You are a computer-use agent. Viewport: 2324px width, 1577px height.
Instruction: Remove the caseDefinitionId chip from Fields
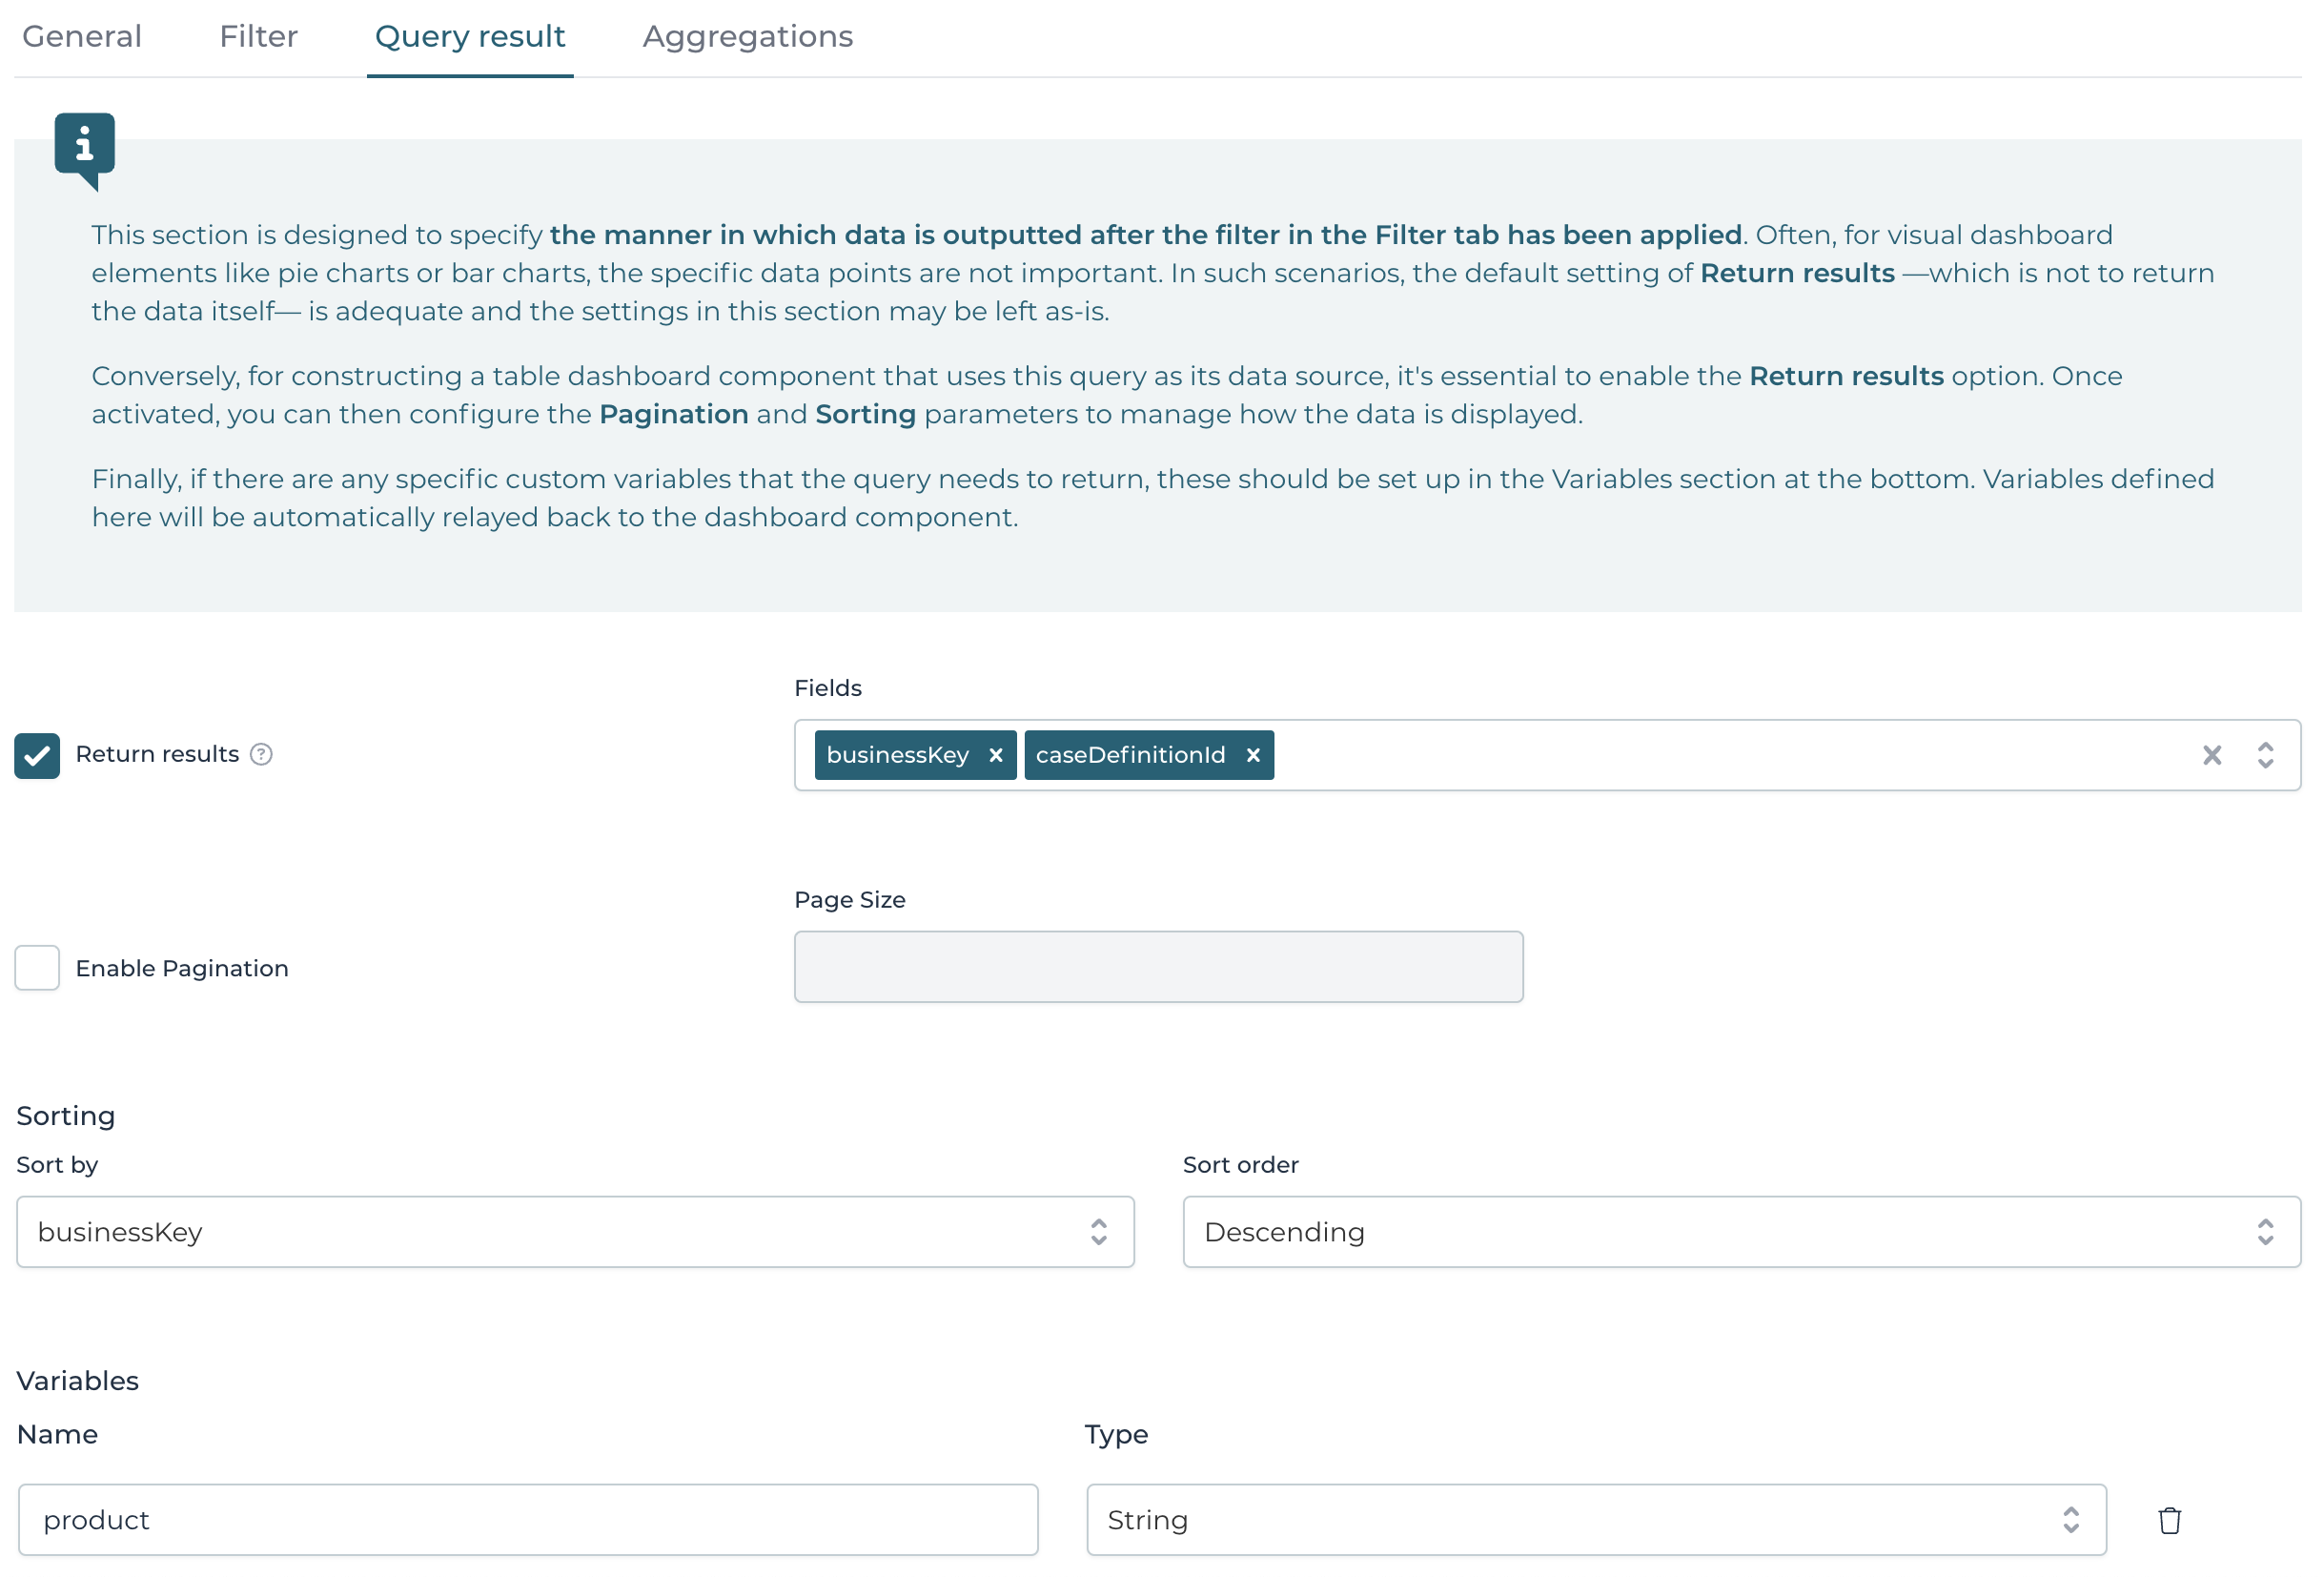(x=1253, y=755)
